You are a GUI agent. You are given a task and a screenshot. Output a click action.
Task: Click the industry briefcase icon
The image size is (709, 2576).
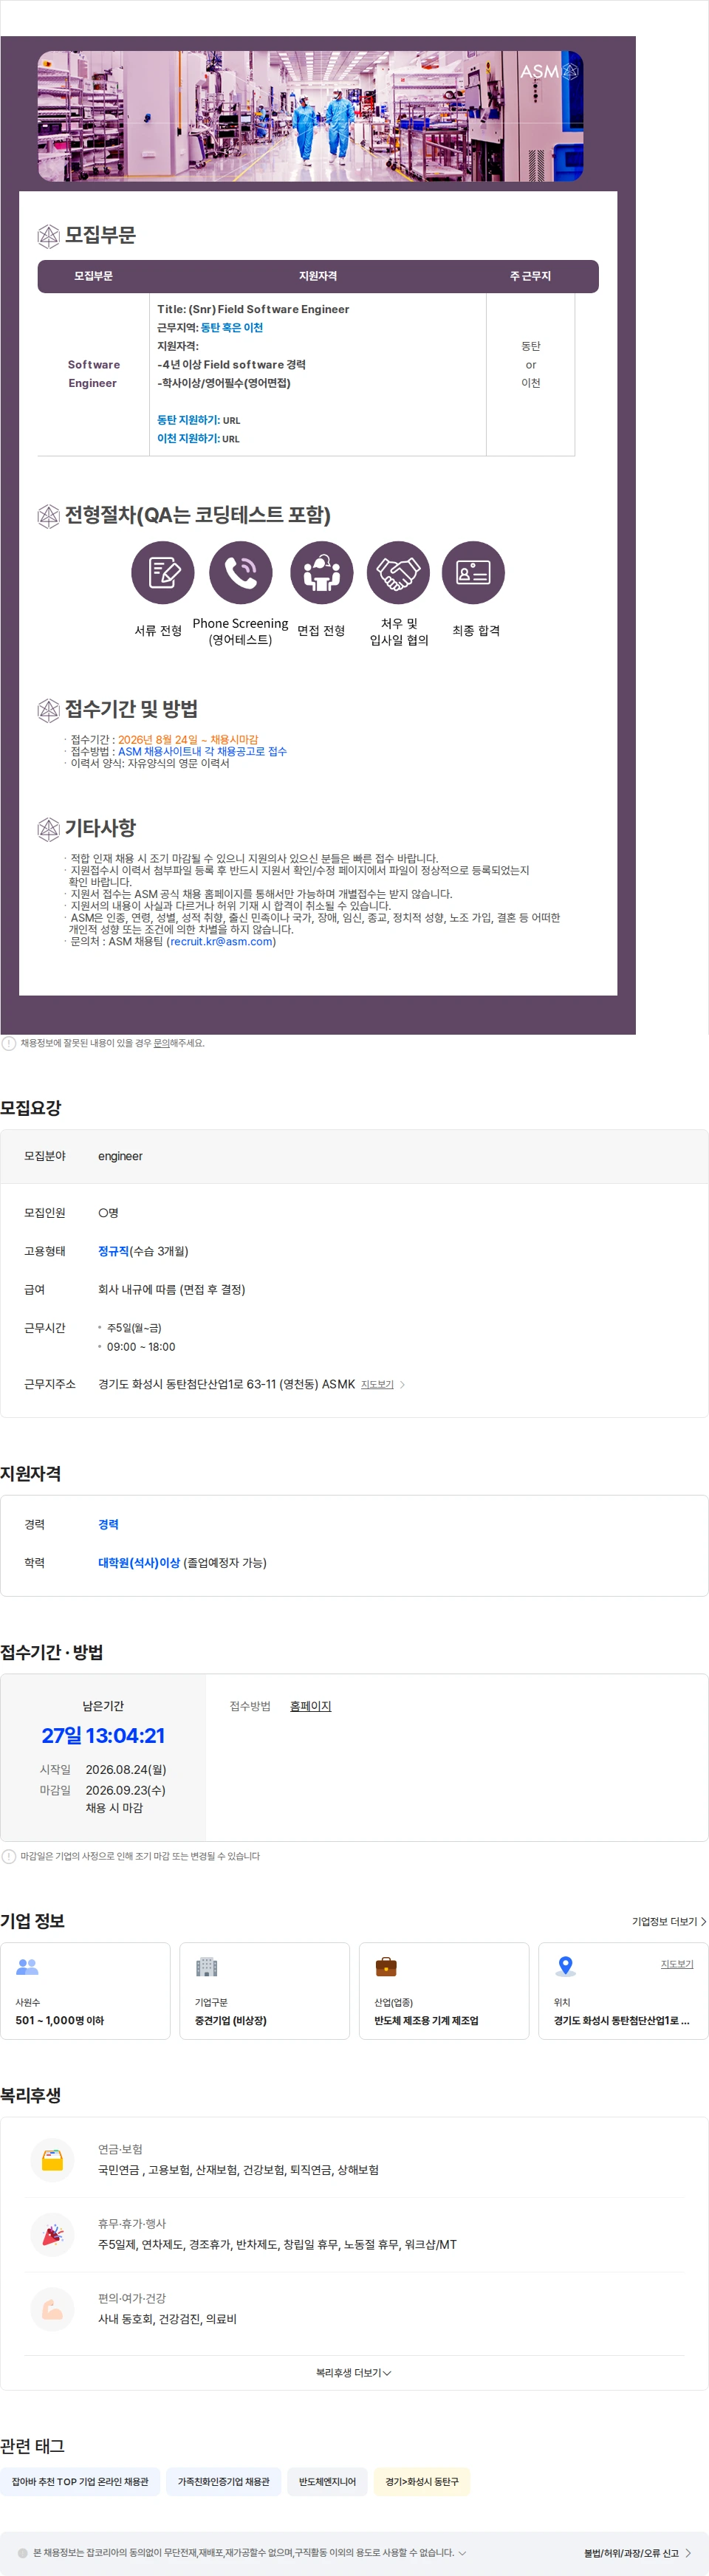[x=386, y=1966]
